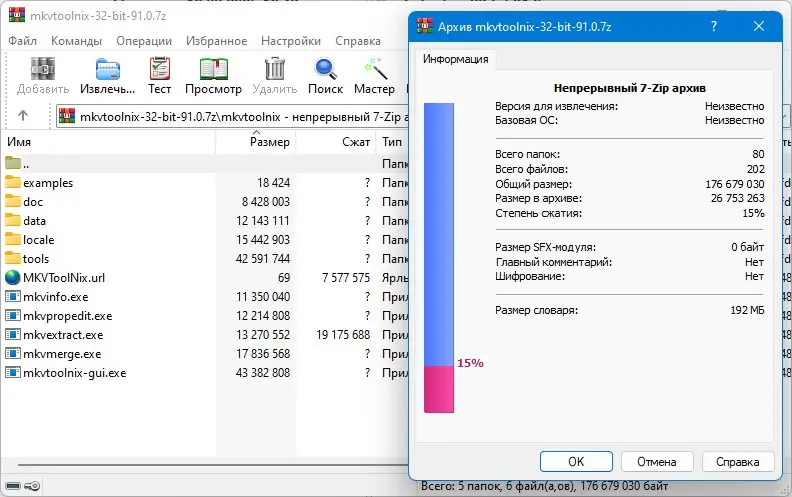Sort by the Размер column header
Image resolution: width=792 pixels, height=497 pixels.
(x=256, y=142)
